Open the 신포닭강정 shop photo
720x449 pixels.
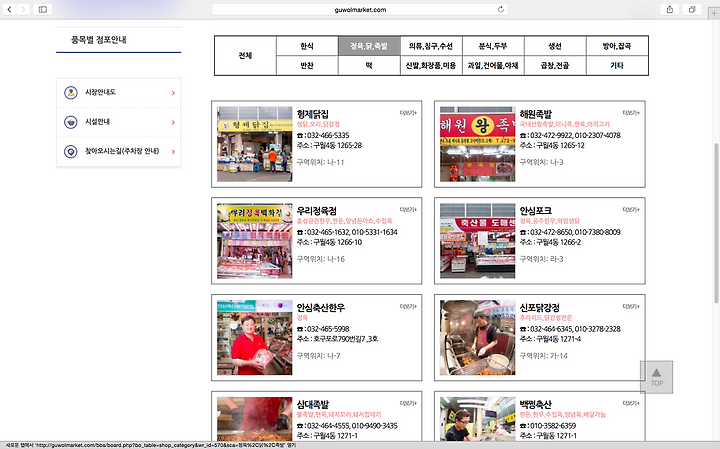[x=478, y=338]
